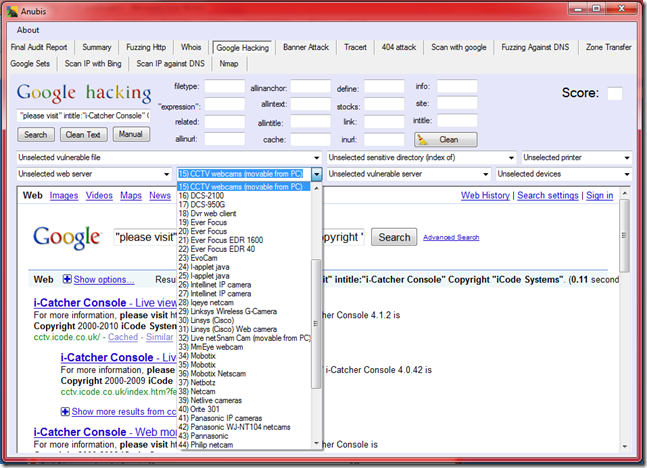Click the Google page Search button
The width and height of the screenshot is (647, 468).
click(394, 237)
